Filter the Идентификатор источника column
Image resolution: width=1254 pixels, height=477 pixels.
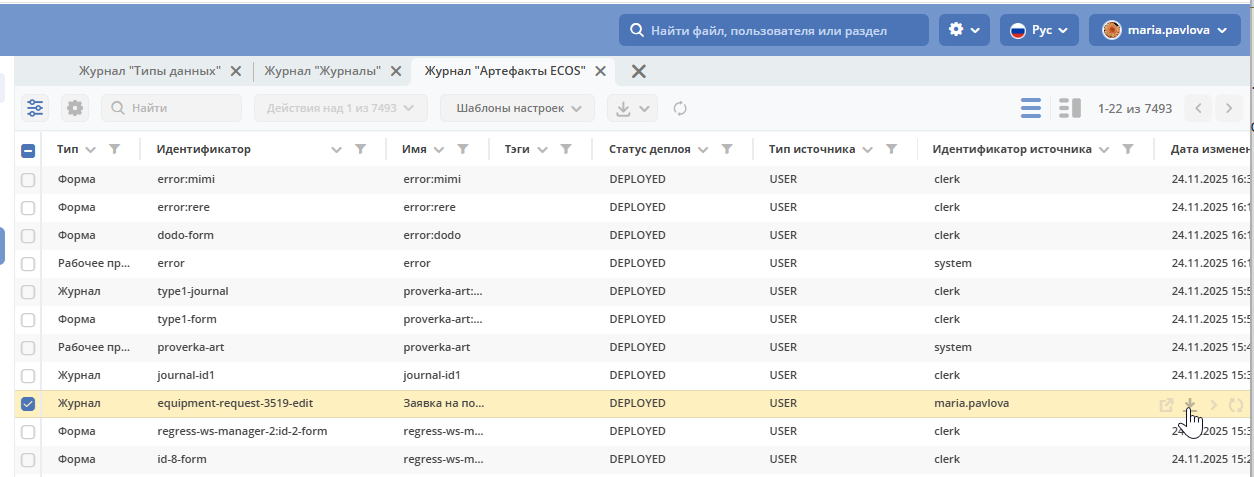[1128, 149]
